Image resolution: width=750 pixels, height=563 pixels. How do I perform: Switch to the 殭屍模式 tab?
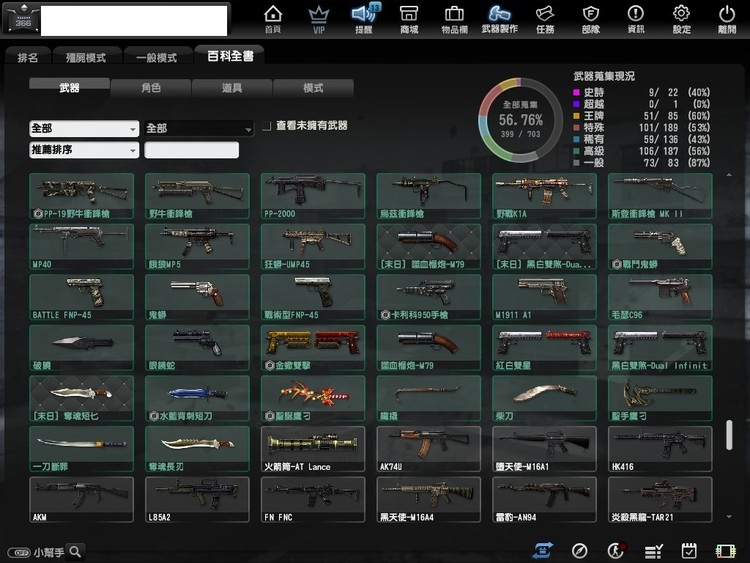[86, 57]
